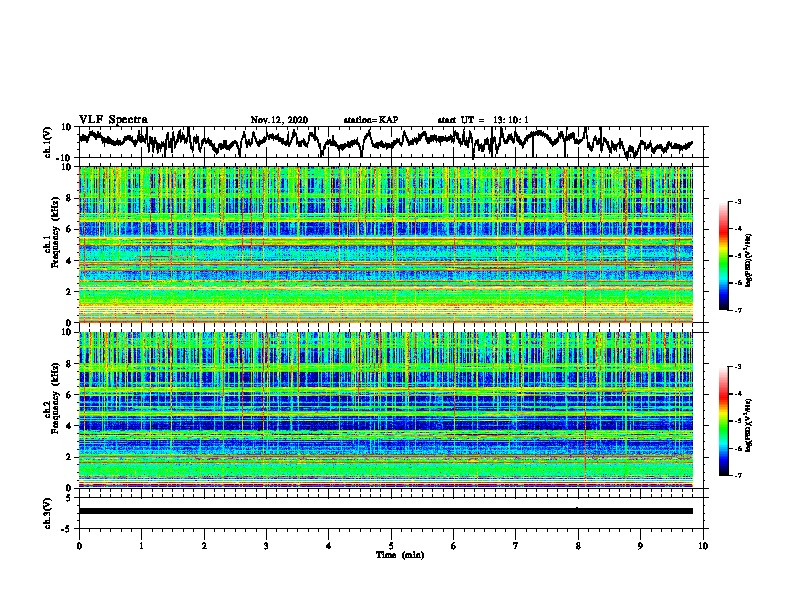Click the '-3' label on ch.1 color bar
This screenshot has width=792, height=612.
pyautogui.click(x=738, y=201)
